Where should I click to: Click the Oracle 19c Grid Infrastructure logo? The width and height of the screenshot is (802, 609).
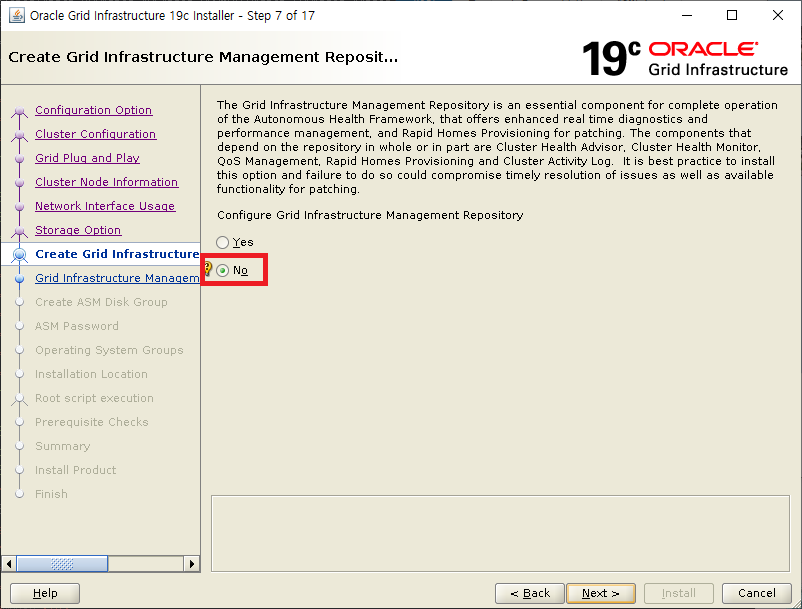click(x=685, y=58)
